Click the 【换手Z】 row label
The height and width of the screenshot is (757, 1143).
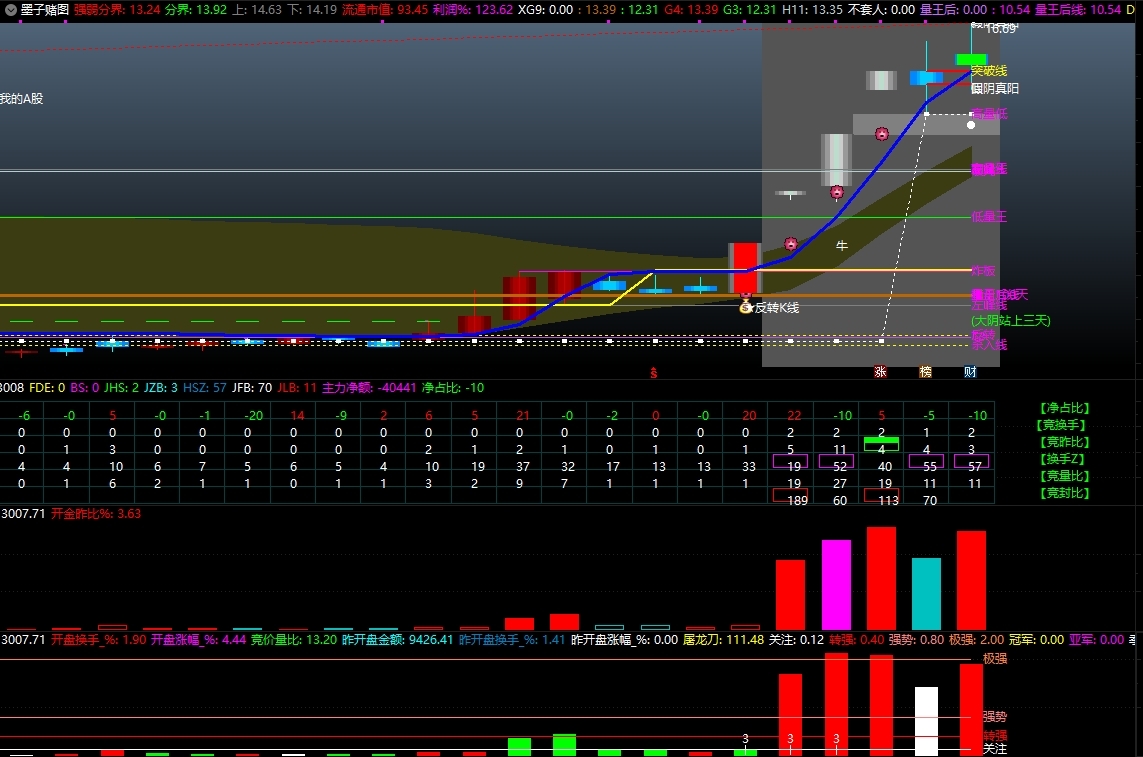coord(1064,459)
